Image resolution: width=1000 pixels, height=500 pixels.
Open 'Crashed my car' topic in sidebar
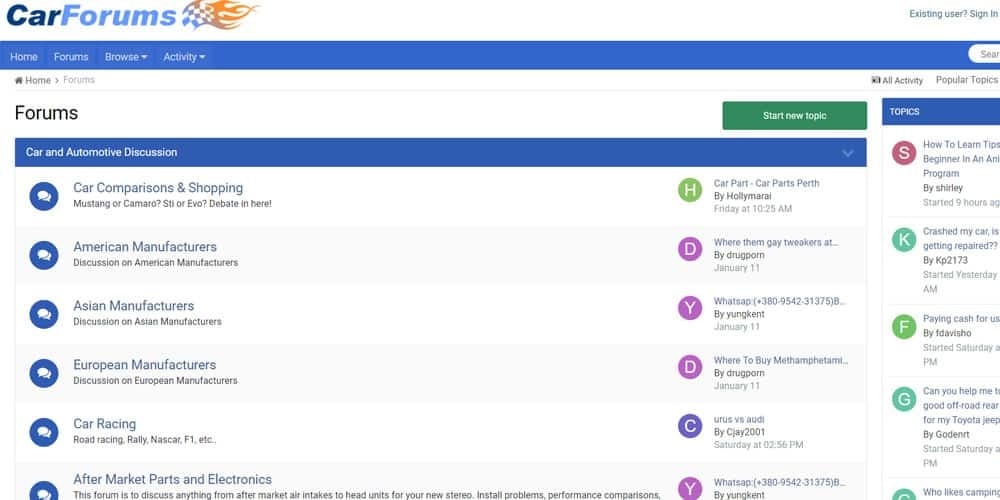961,239
